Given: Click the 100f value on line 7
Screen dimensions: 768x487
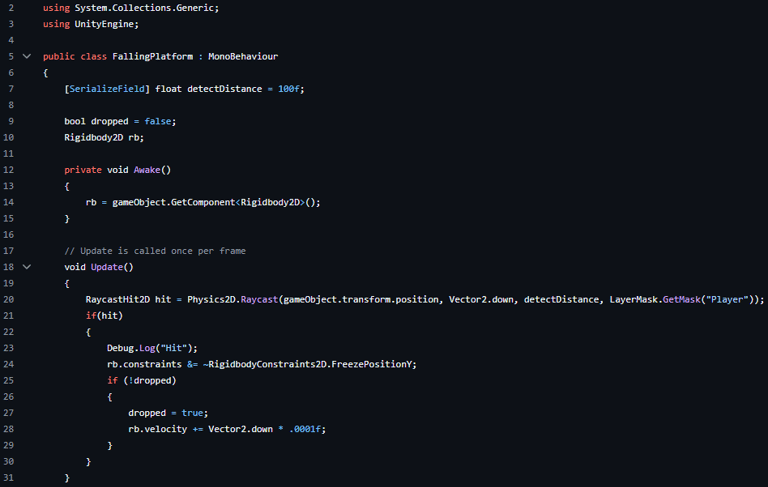Looking at the screenshot, I should (x=288, y=89).
